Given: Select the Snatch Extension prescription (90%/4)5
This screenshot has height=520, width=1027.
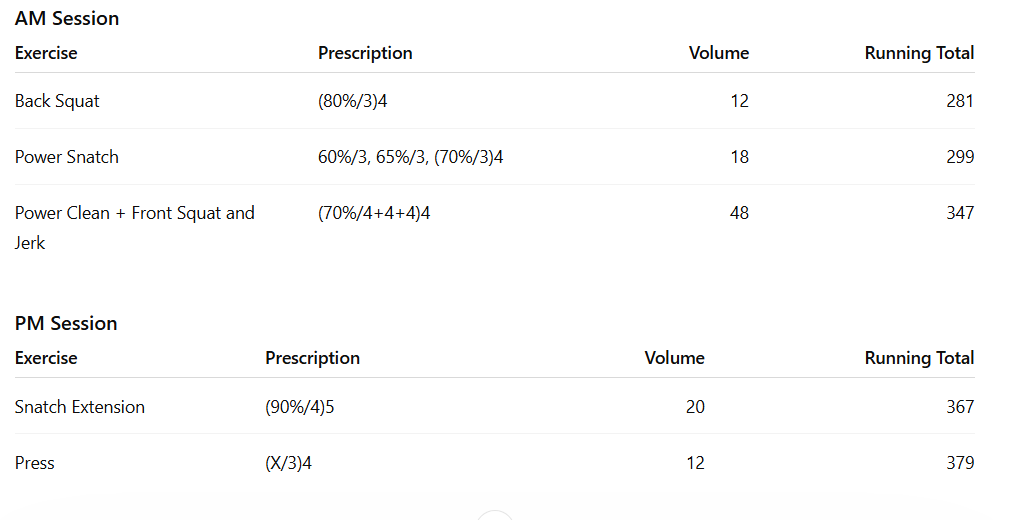Looking at the screenshot, I should click(299, 407).
